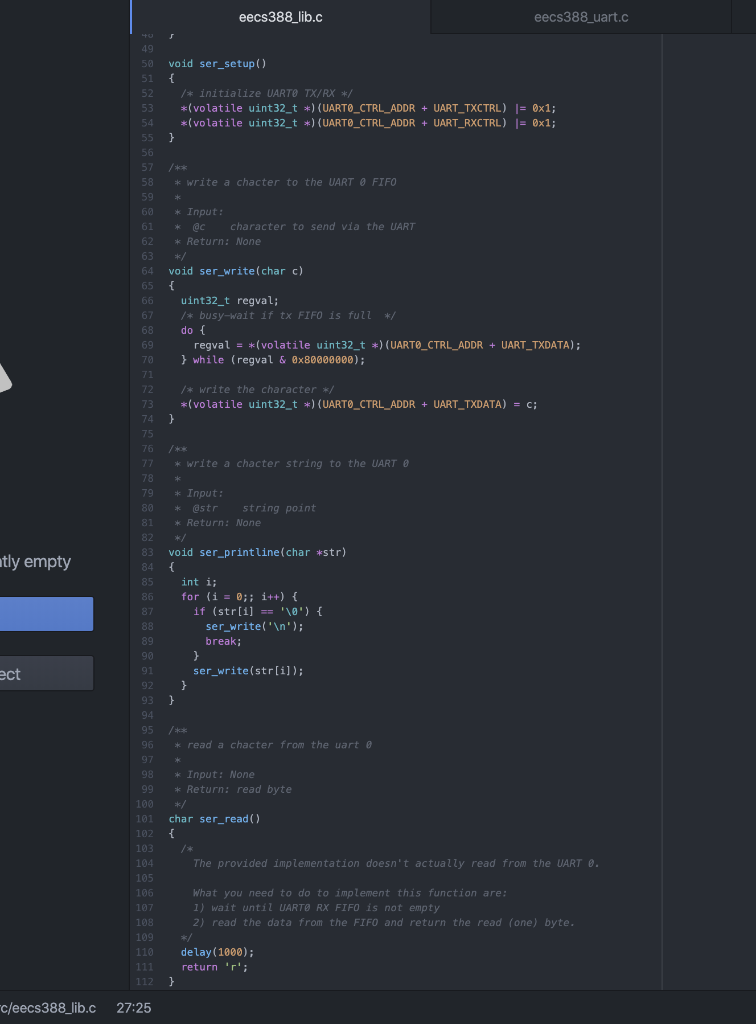Click line number 101 in the gutter
The image size is (756, 1024).
(145, 819)
